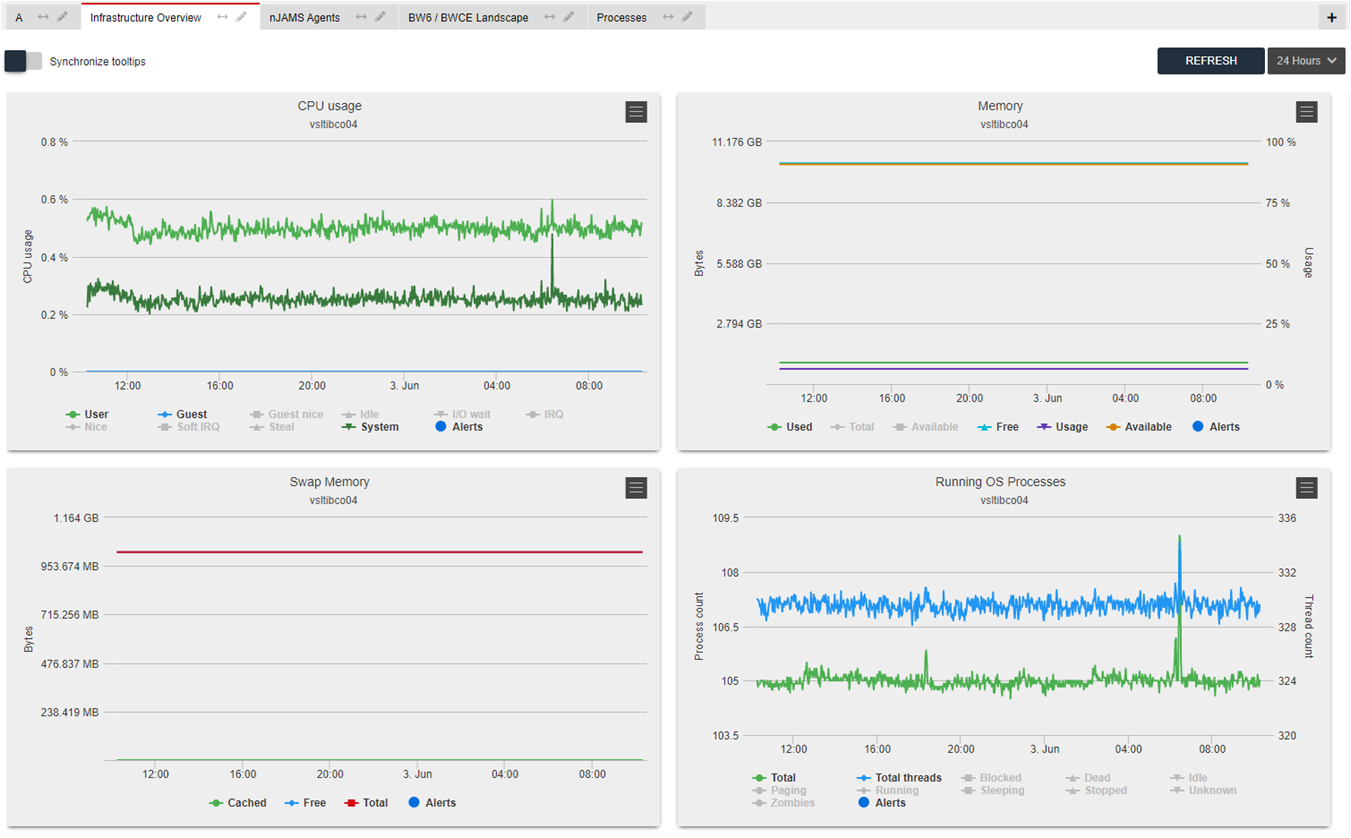
Task: Click move arrows icon on BW6 / BWCE Landscape tab
Action: (549, 17)
